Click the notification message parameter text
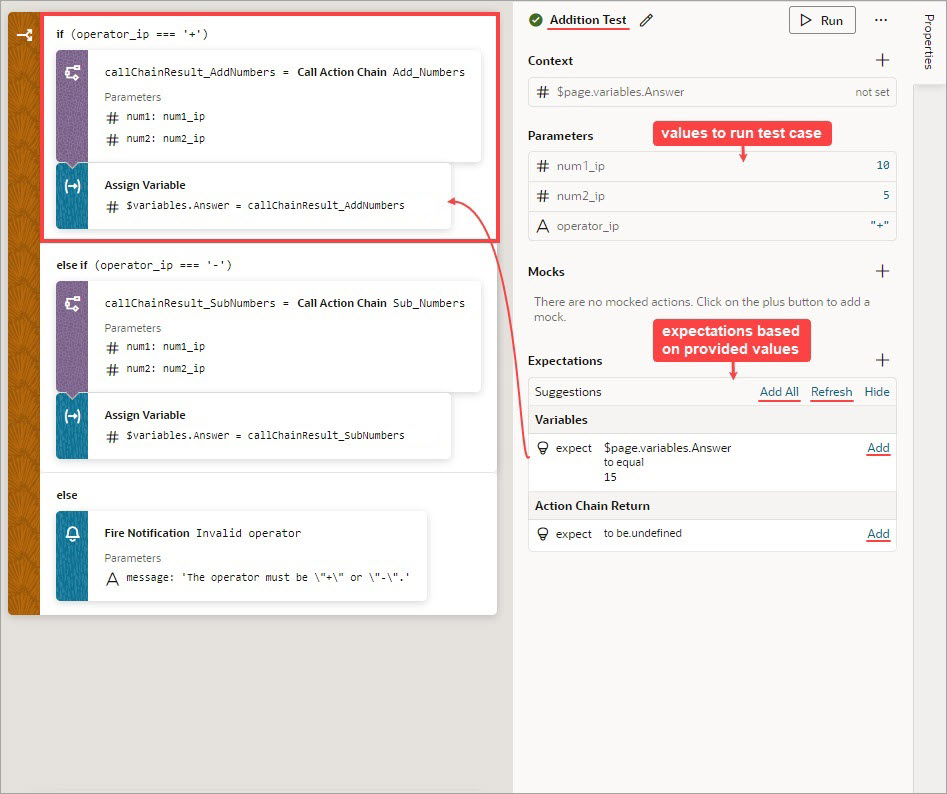Image resolution: width=947 pixels, height=794 pixels. (268, 578)
